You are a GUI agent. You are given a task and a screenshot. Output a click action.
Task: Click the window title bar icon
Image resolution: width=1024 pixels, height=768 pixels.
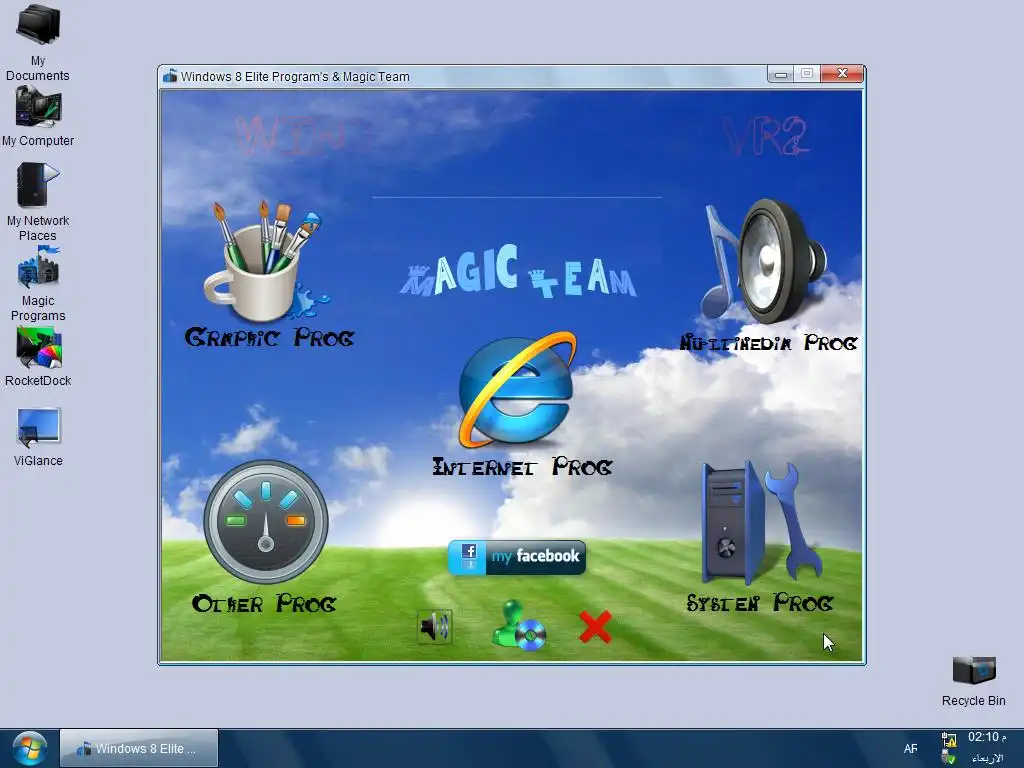pyautogui.click(x=170, y=76)
